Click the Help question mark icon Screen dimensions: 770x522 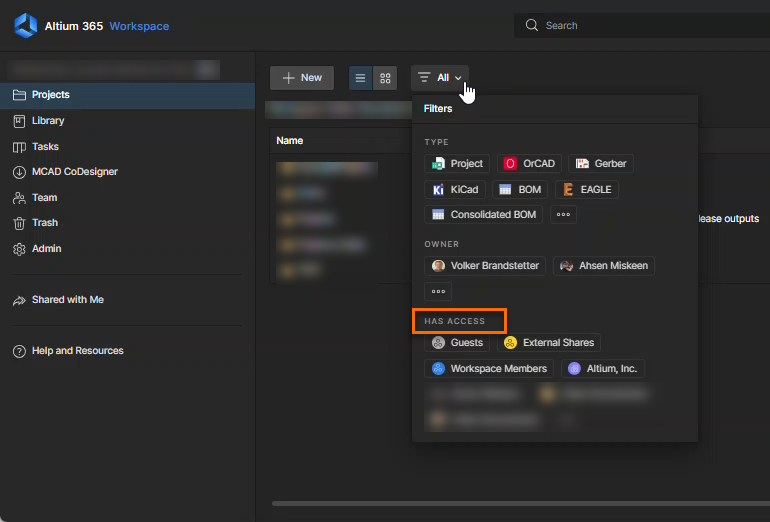(x=19, y=352)
